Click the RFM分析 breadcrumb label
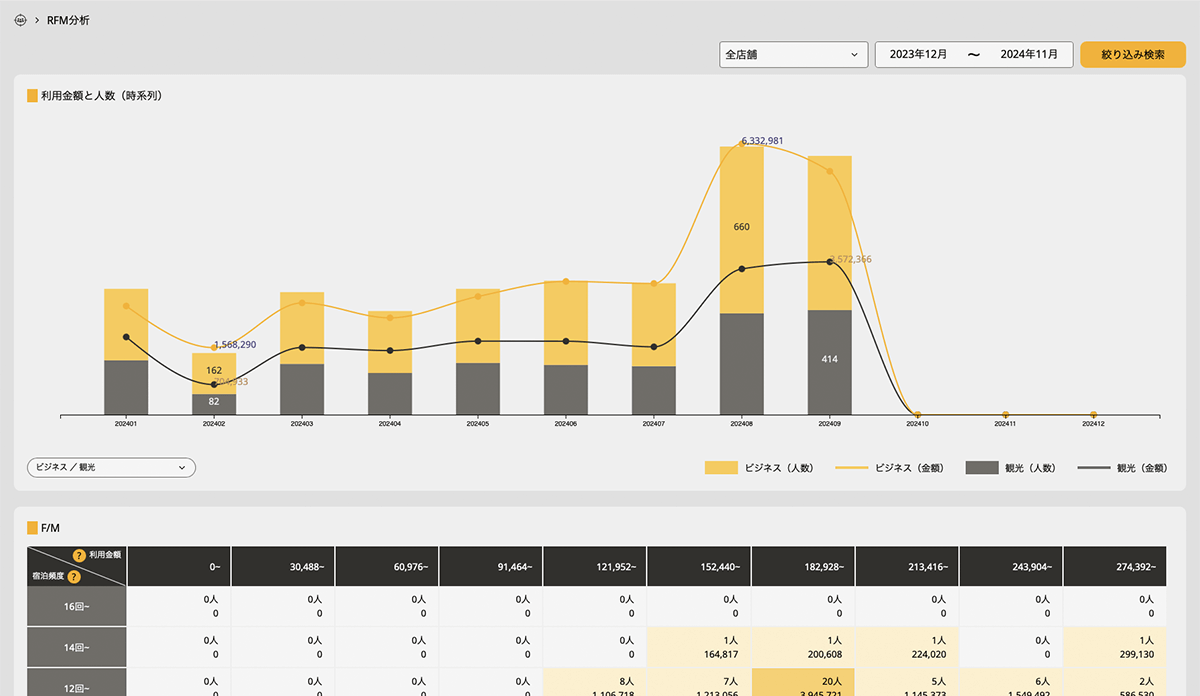The width and height of the screenshot is (1200, 696). pyautogui.click(x=68, y=20)
